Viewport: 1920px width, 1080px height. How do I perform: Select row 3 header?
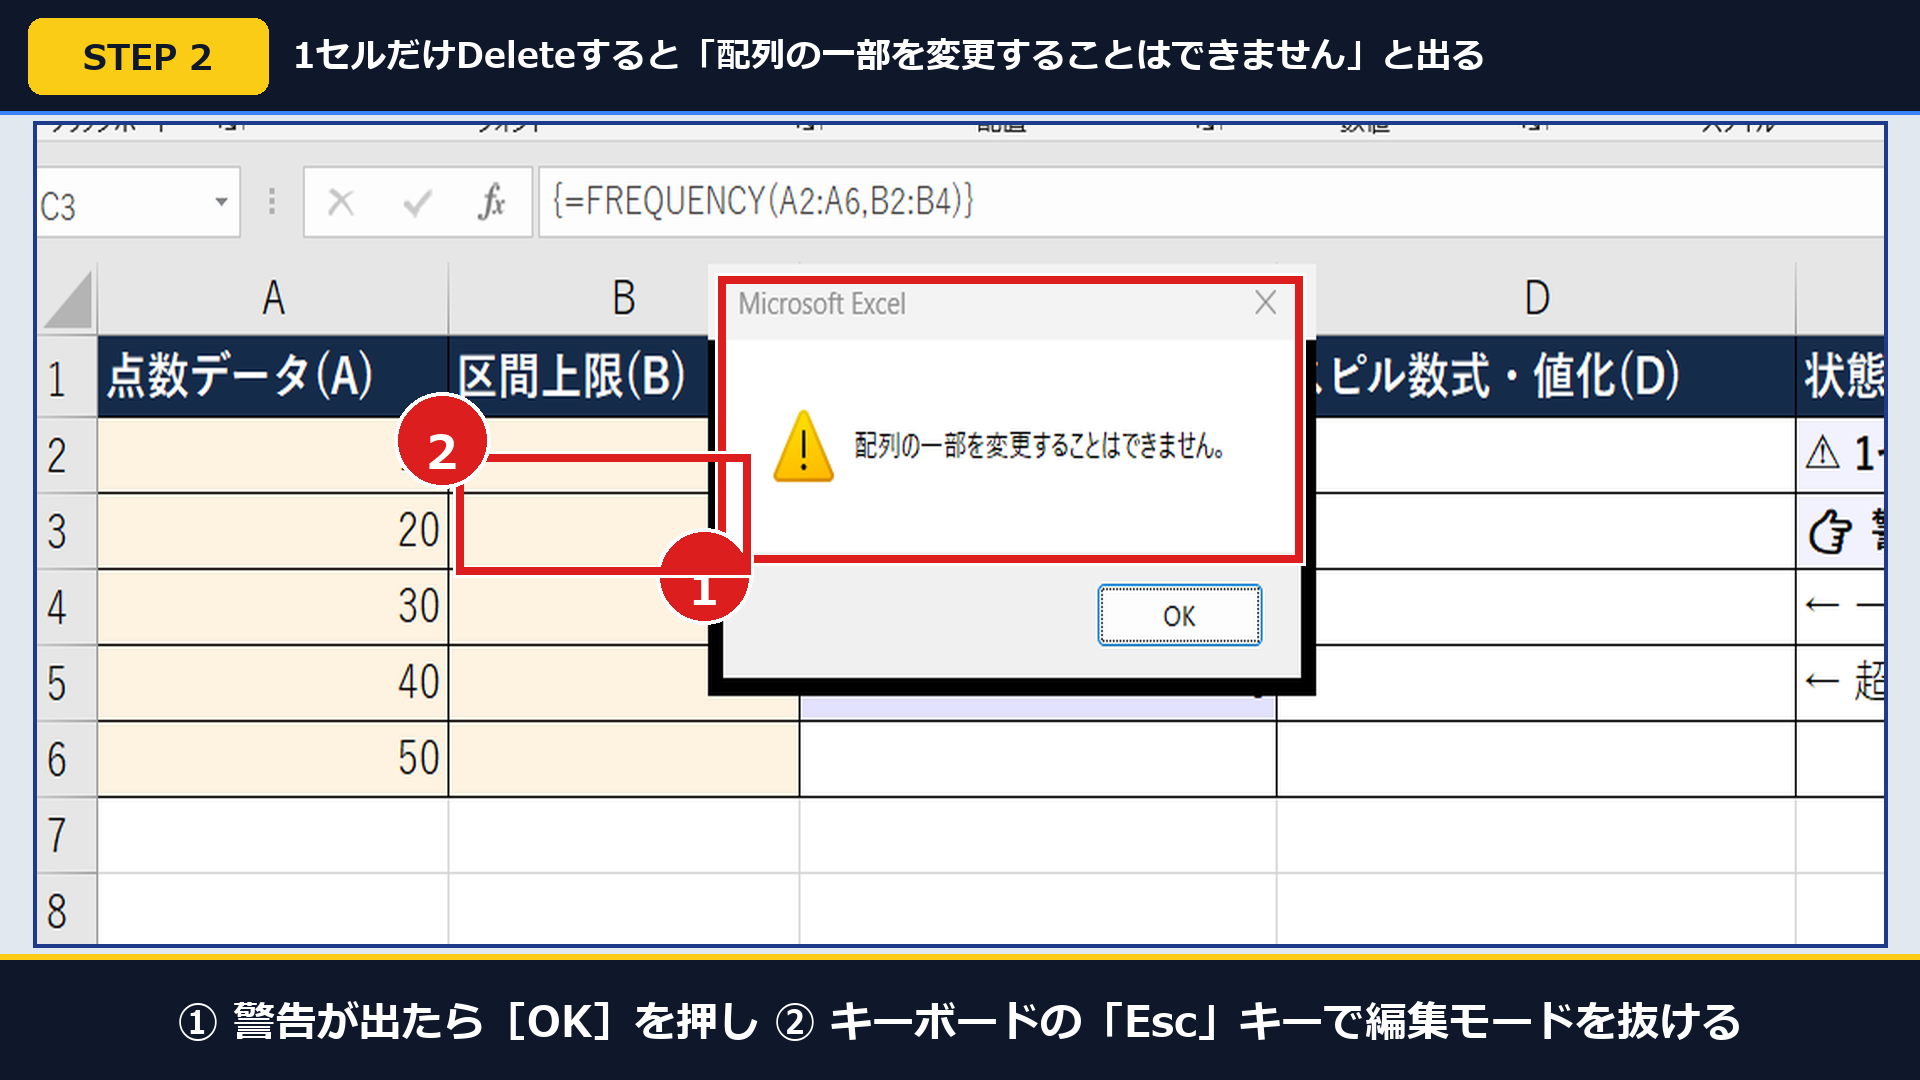point(67,531)
